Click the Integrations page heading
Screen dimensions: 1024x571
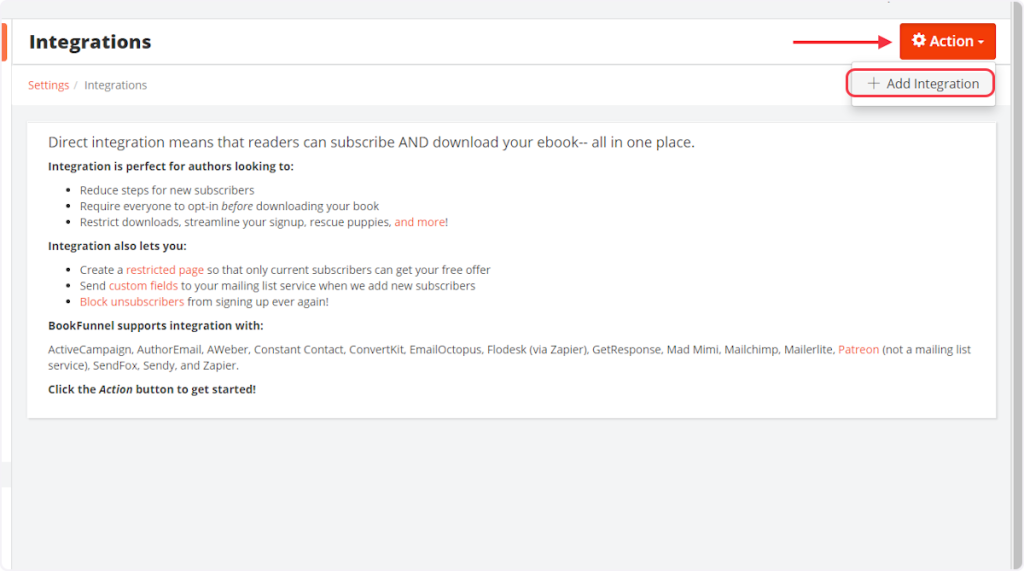[x=90, y=42]
